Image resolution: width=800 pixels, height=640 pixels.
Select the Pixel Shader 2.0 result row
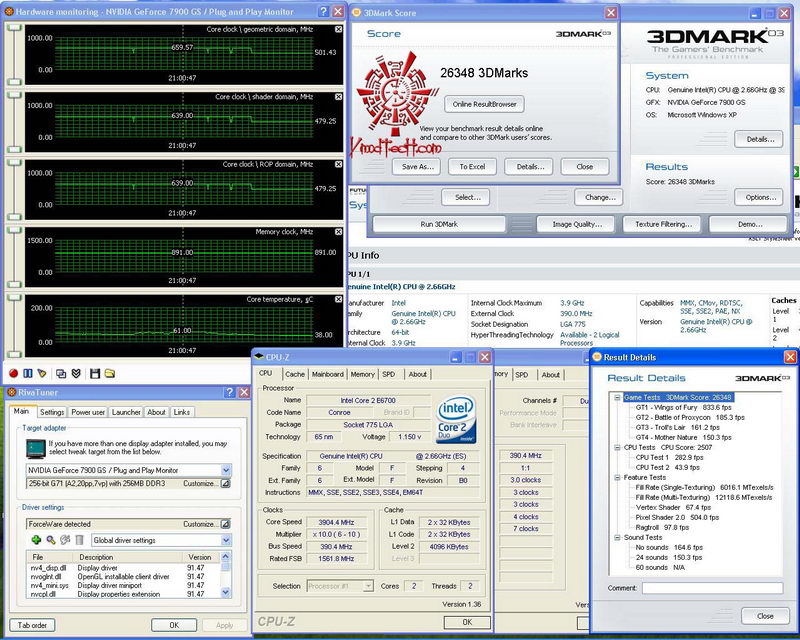click(x=677, y=518)
